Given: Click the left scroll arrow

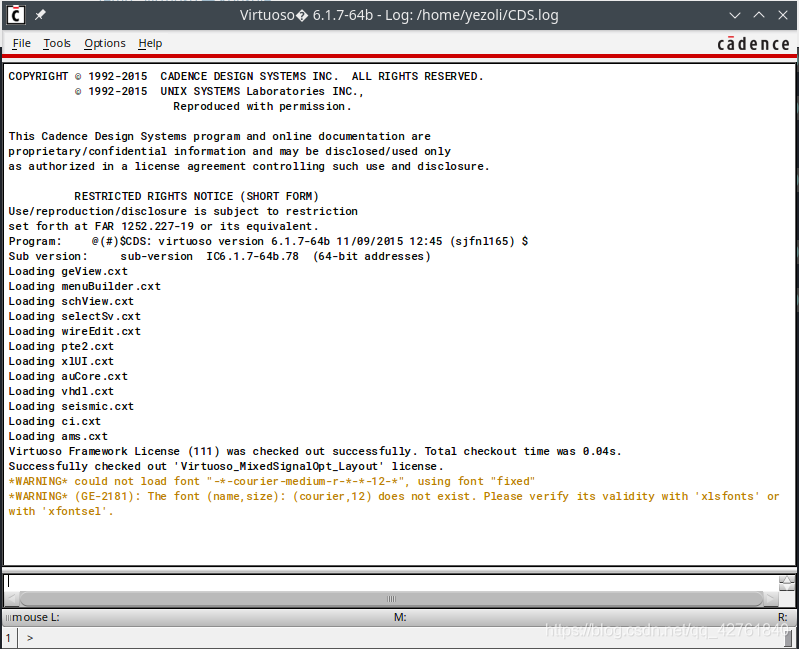Looking at the screenshot, I should tap(12, 599).
